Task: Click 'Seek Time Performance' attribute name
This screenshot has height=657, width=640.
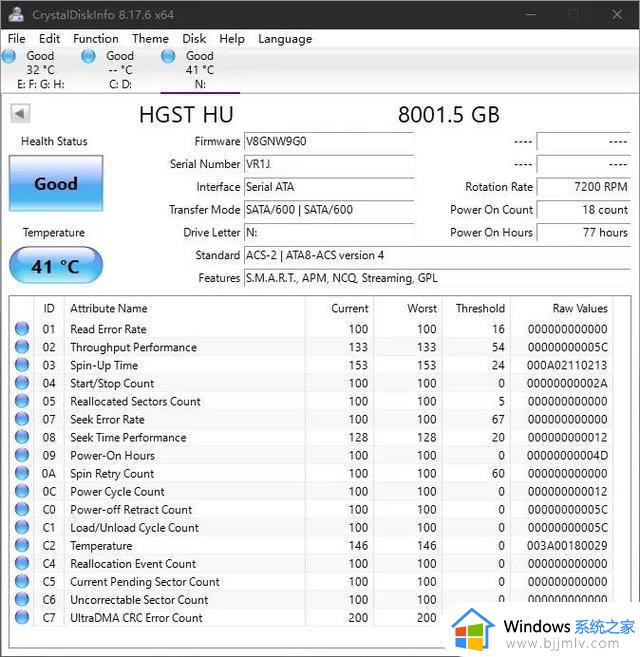Action: [128, 437]
